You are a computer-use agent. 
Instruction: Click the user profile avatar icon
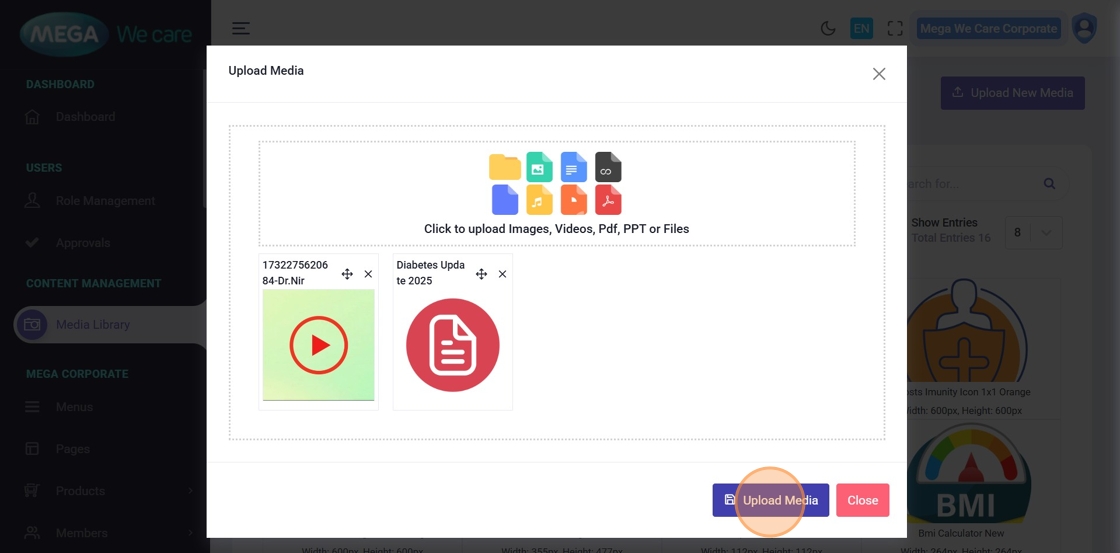(x=1084, y=28)
